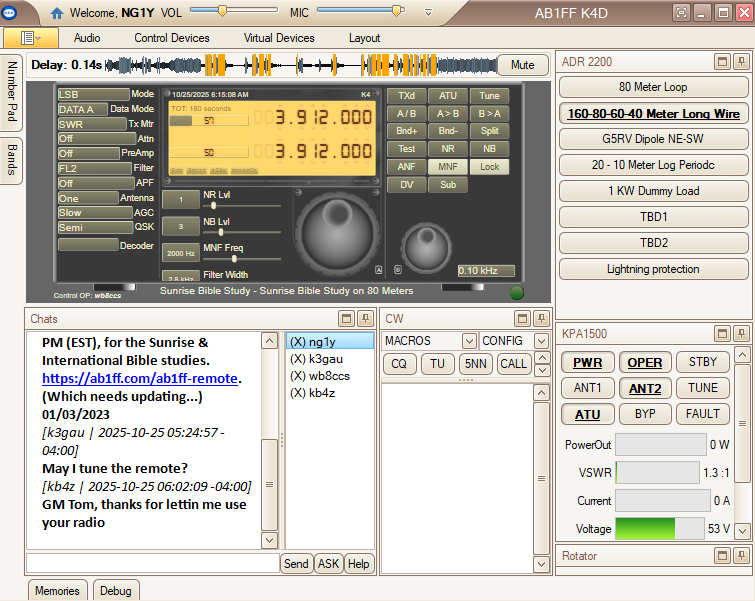
Task: Click the home icon beside Welcome
Action: pyautogui.click(x=58, y=13)
